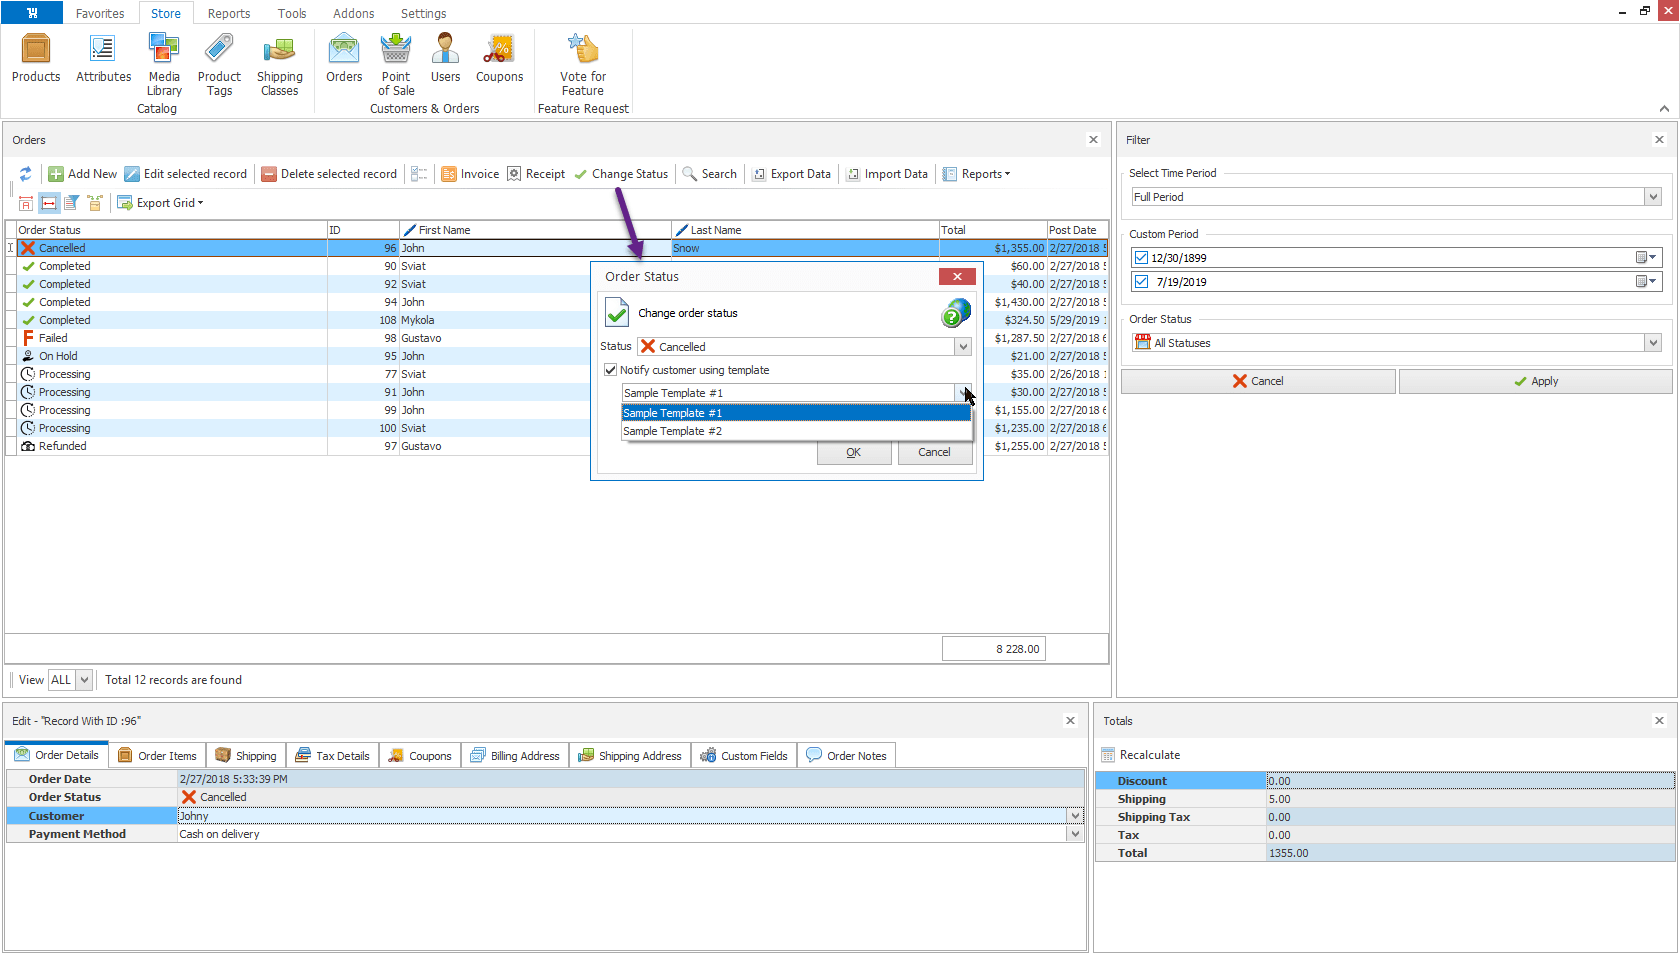This screenshot has height=955, width=1680.
Task: Toggle Notify customer using template checkbox
Action: click(x=611, y=370)
